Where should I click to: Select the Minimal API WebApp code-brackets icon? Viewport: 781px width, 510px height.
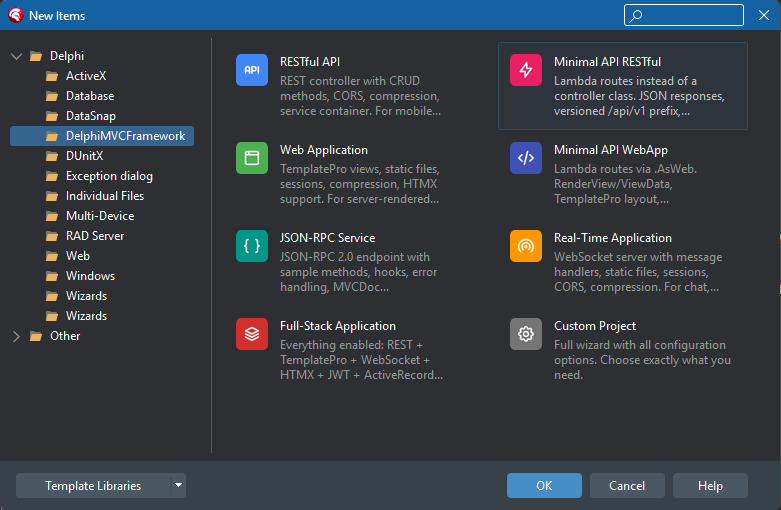tap(525, 158)
